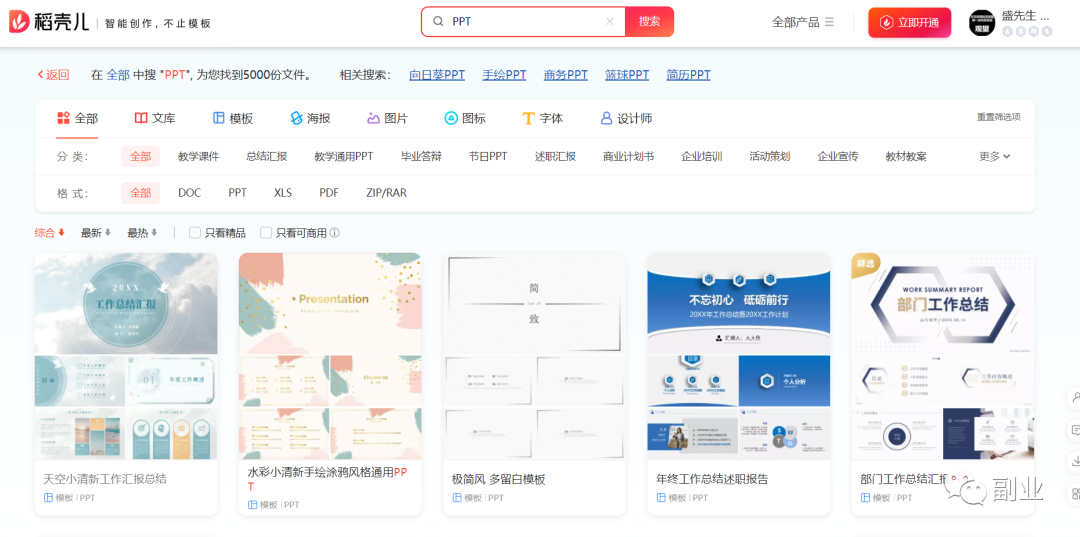Click the 稻壳儿 logo in the header
The height and width of the screenshot is (537, 1080).
click(49, 22)
